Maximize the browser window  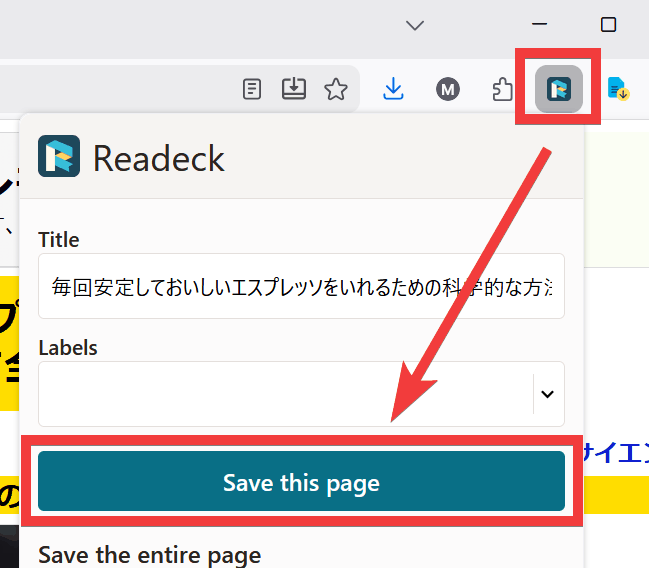tap(608, 24)
